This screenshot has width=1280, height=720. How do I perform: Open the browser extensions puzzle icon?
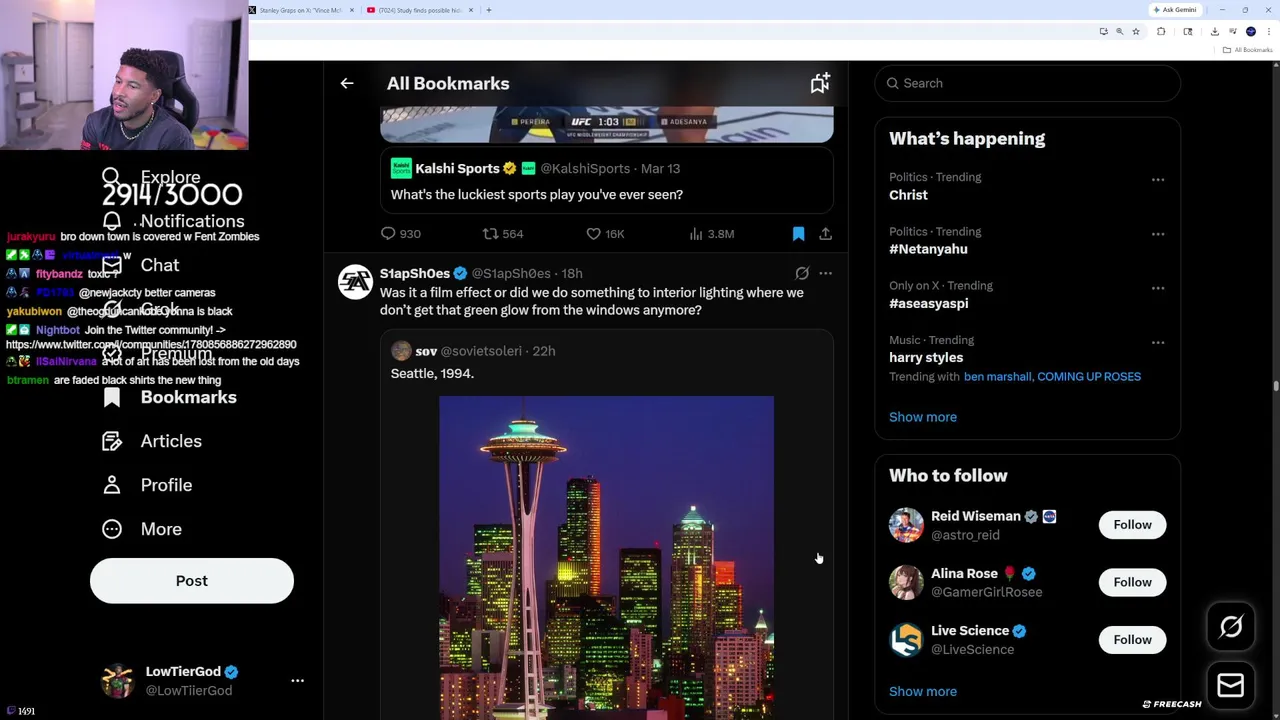point(1161,31)
